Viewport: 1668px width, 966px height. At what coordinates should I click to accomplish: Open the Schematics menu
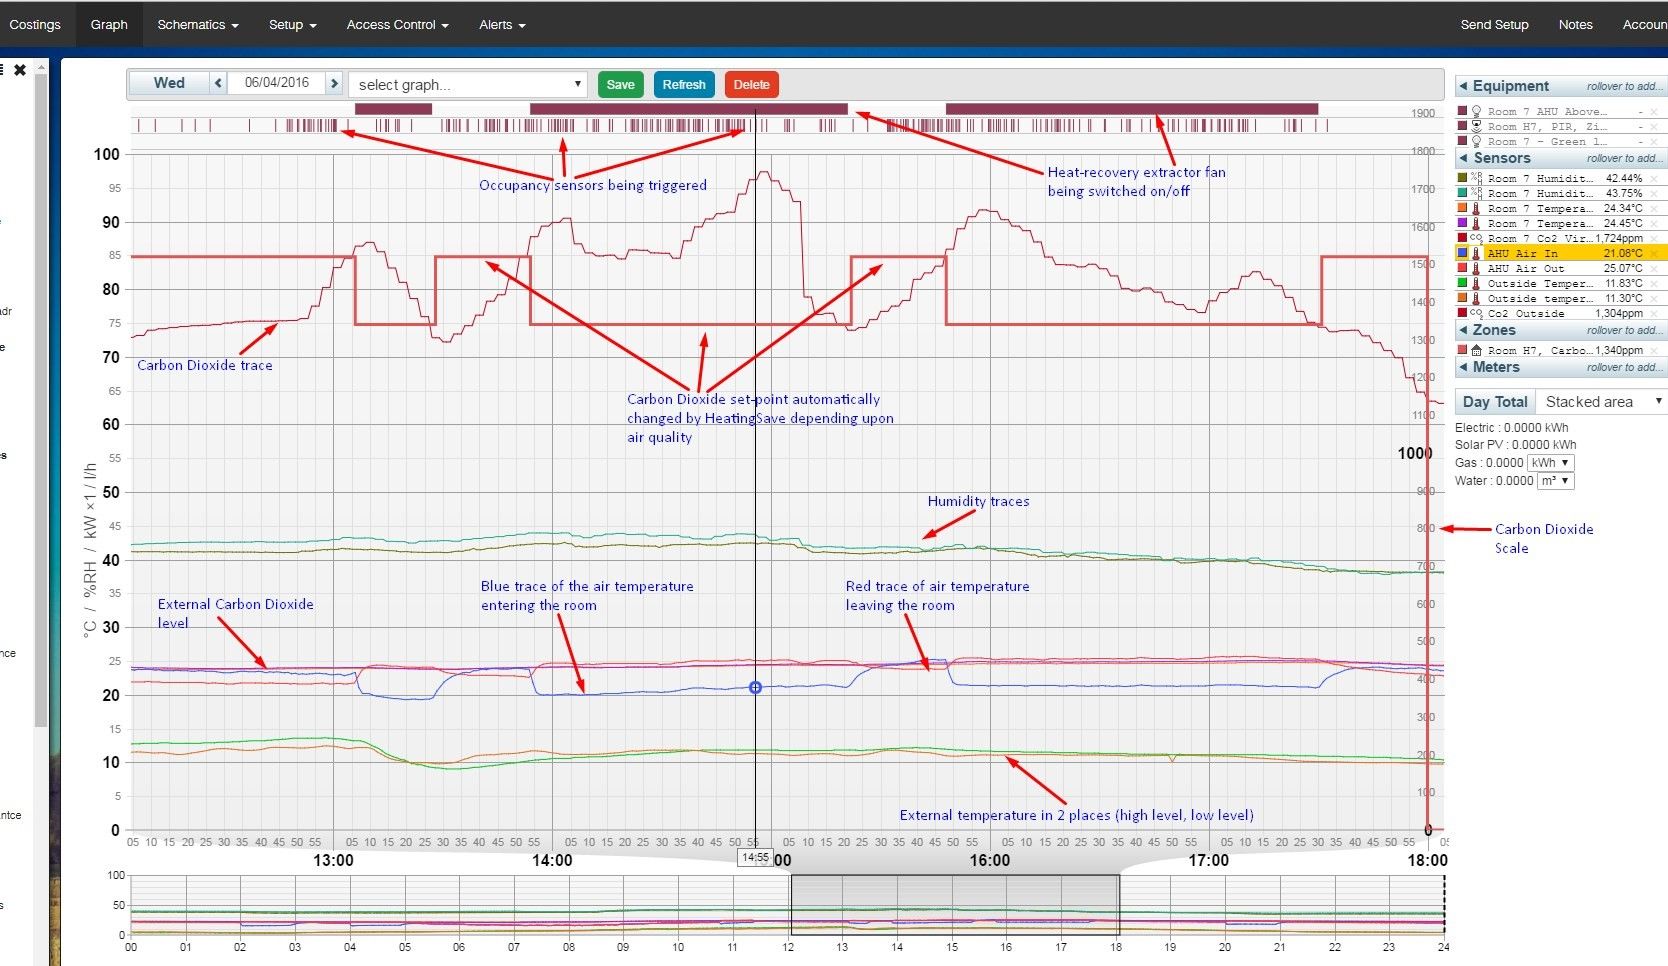point(197,25)
